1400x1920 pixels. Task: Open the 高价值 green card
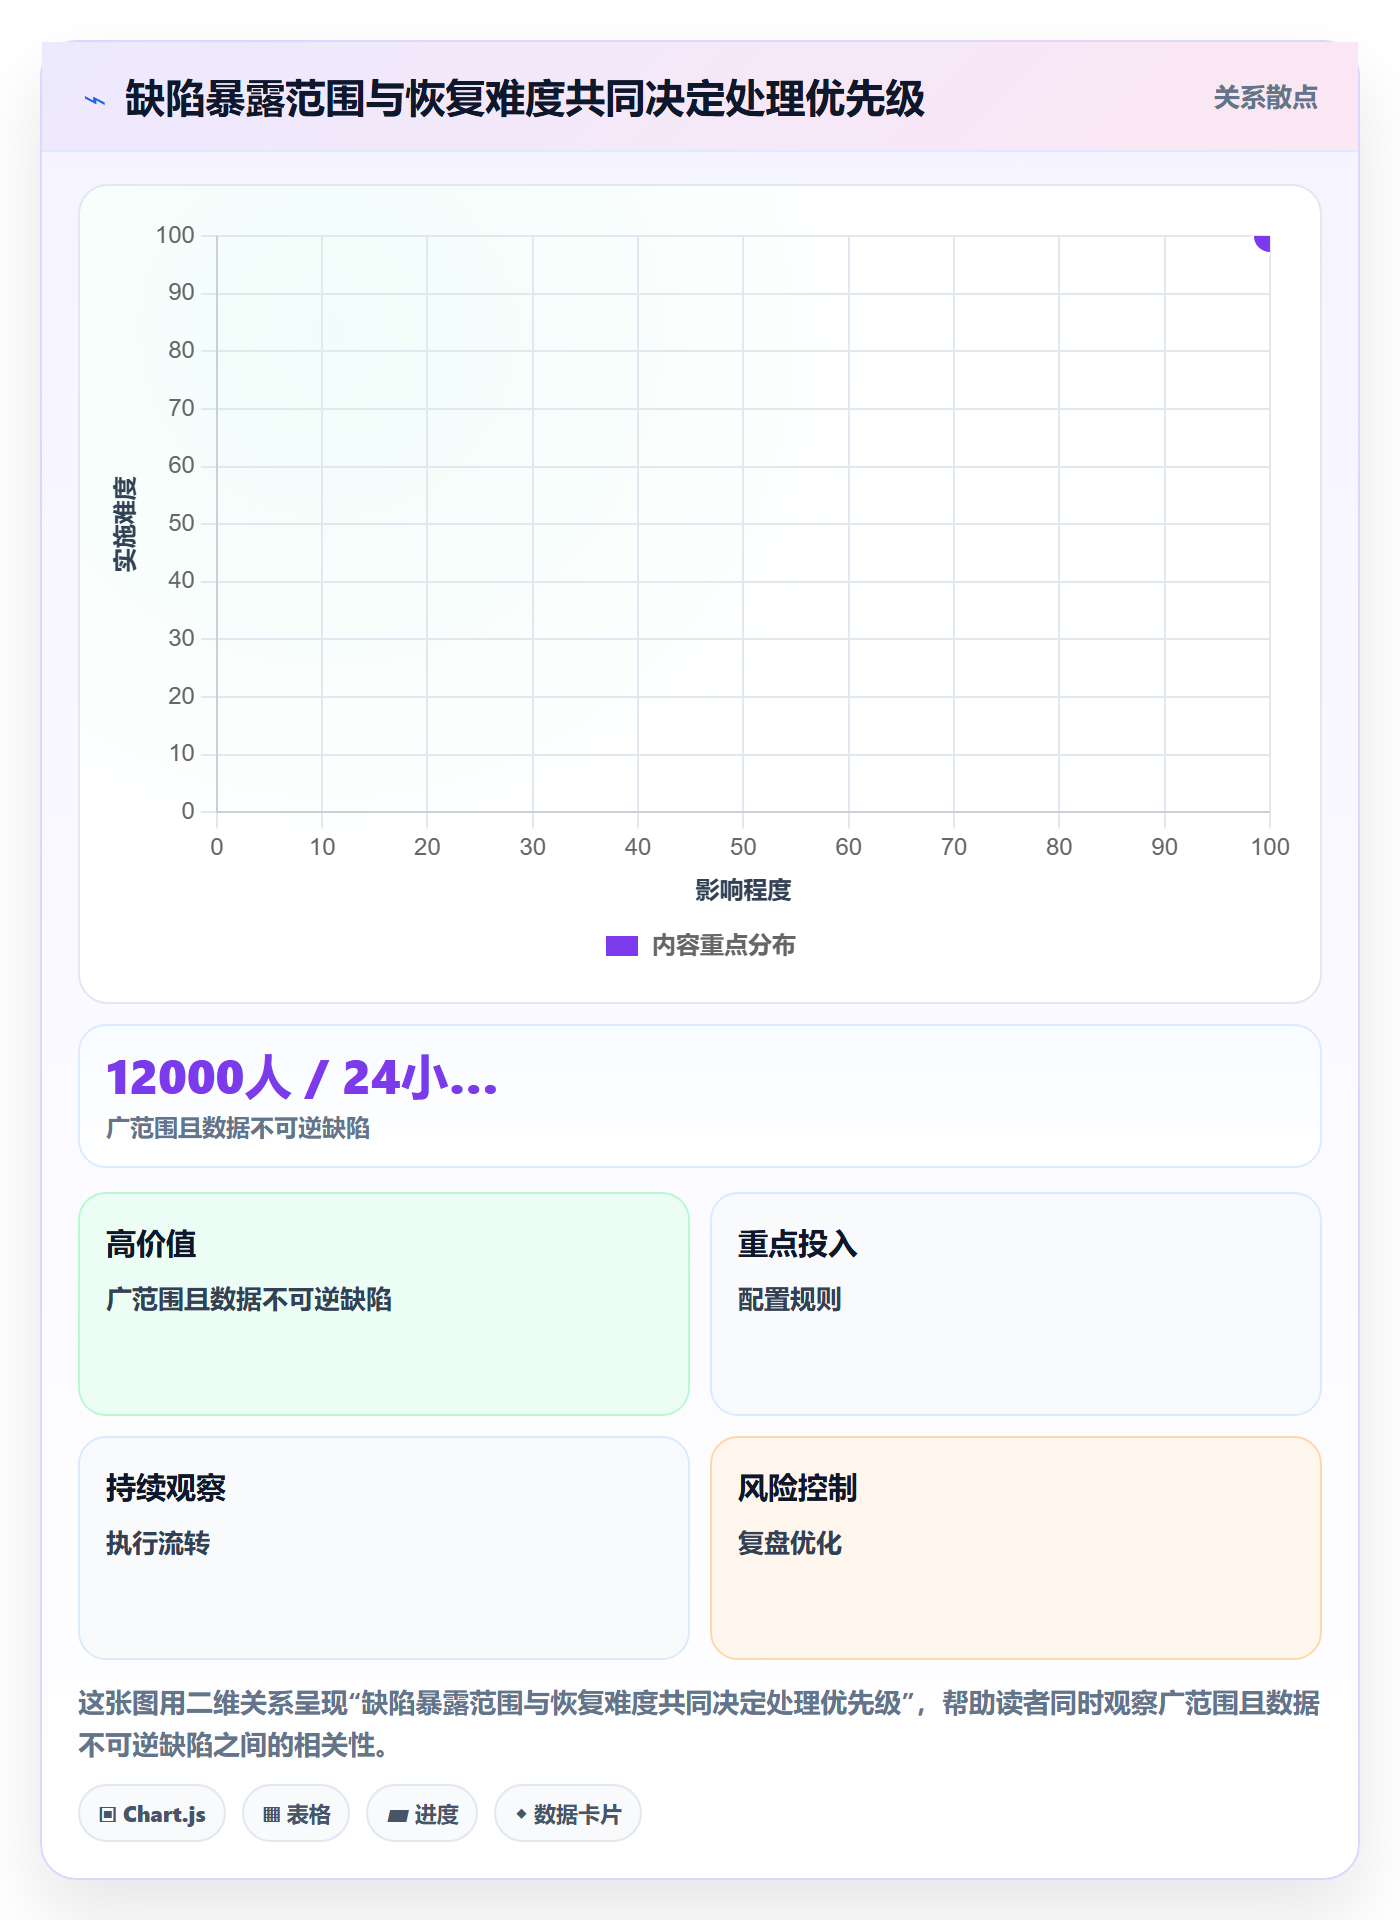(x=384, y=1304)
